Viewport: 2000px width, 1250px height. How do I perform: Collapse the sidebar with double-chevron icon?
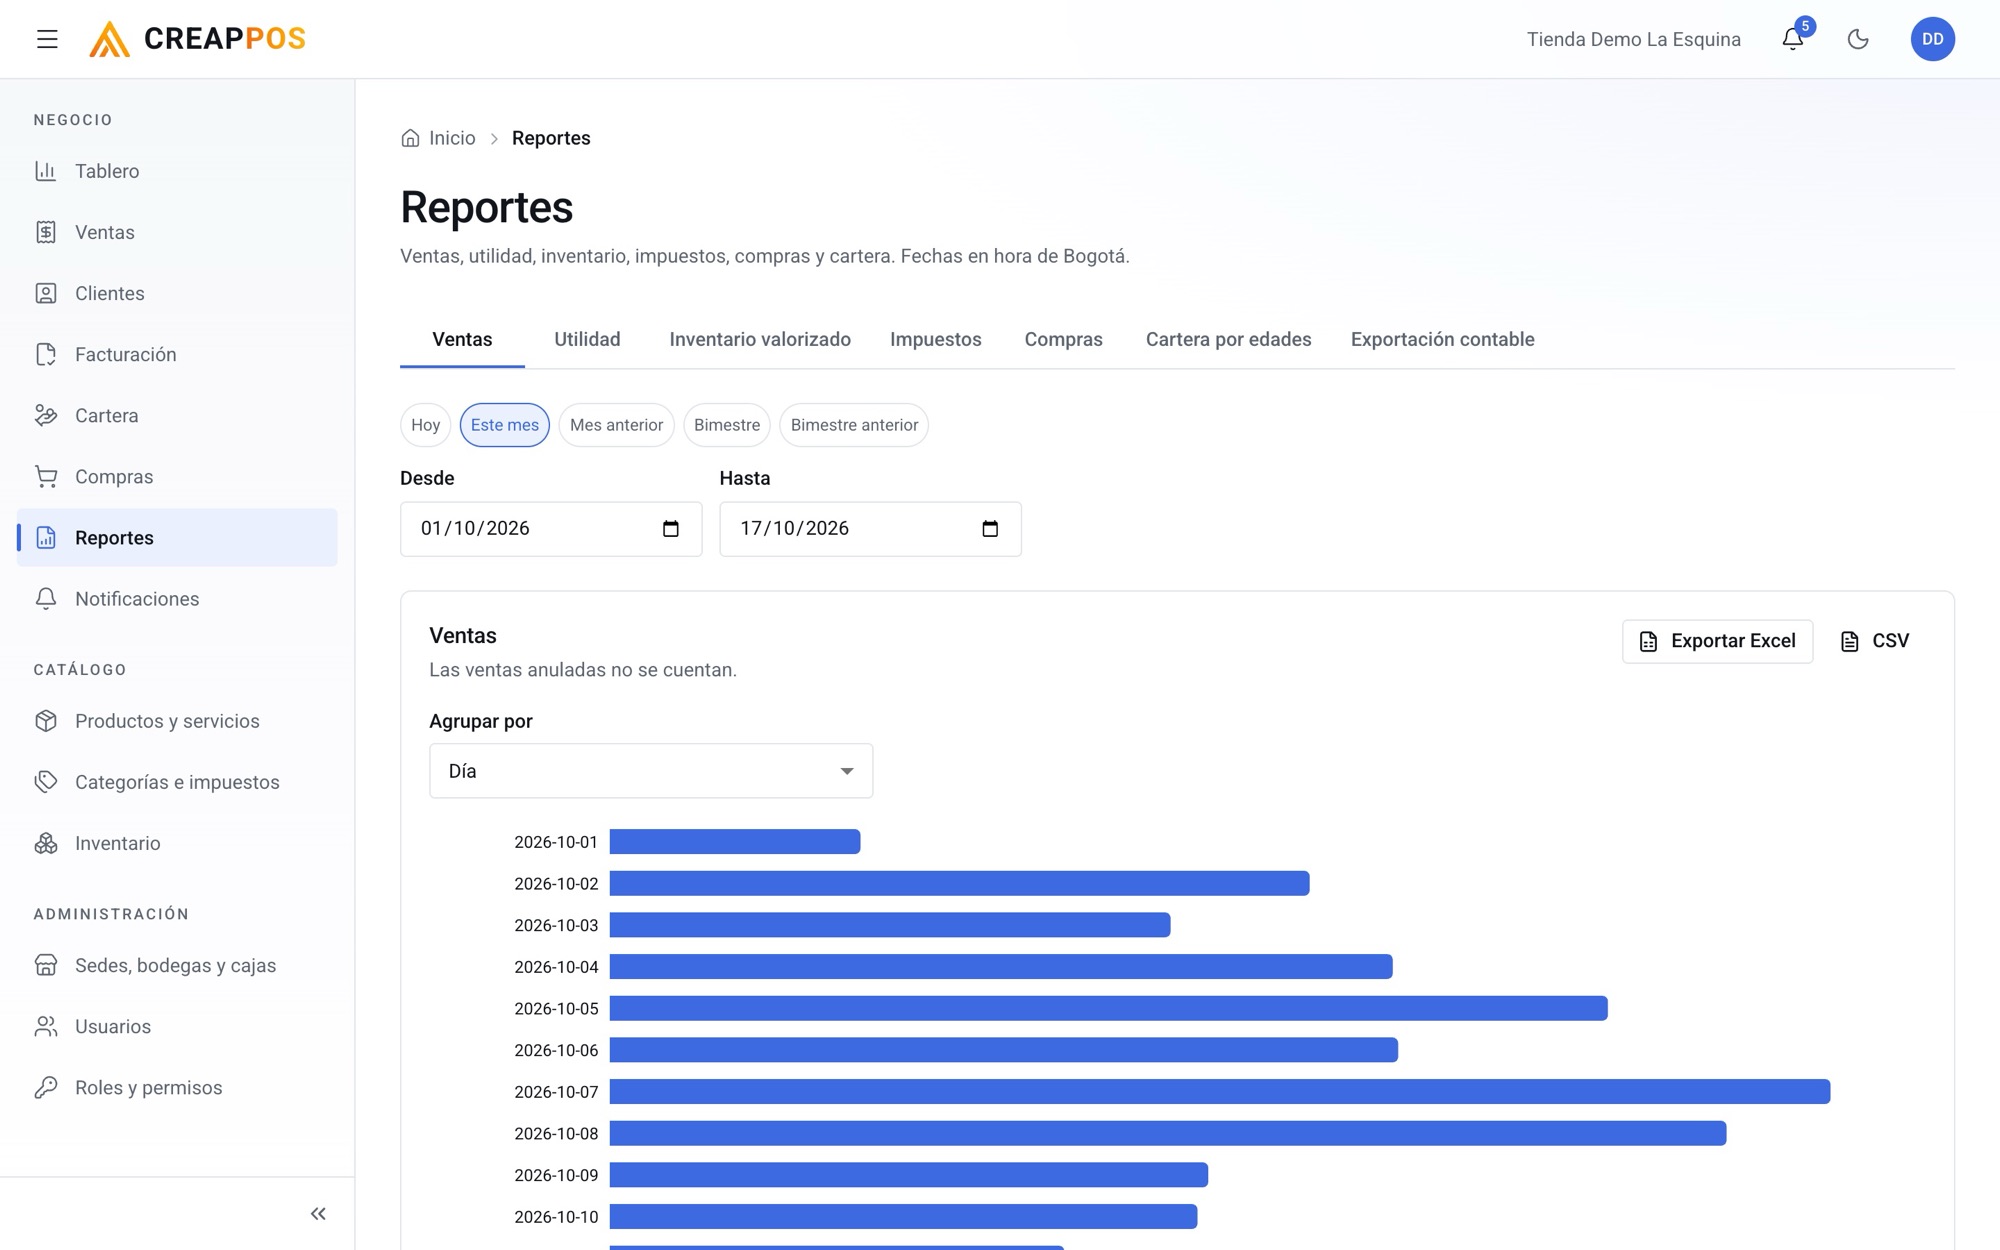(318, 1213)
